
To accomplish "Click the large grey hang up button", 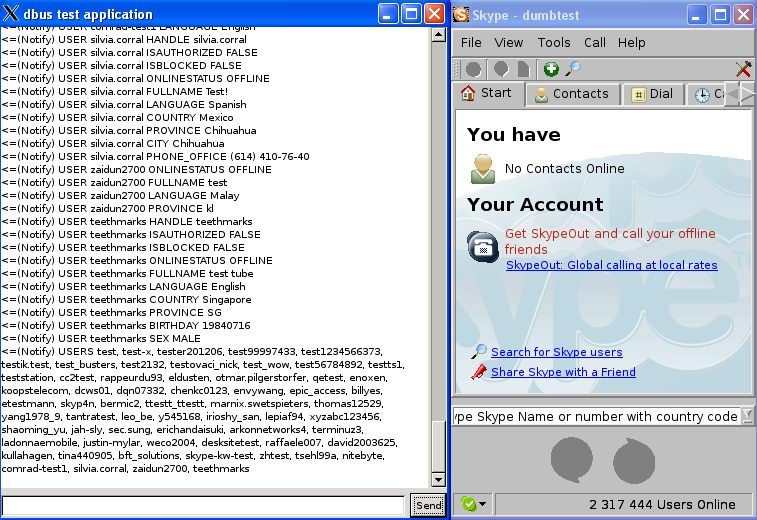I will 633,458.
